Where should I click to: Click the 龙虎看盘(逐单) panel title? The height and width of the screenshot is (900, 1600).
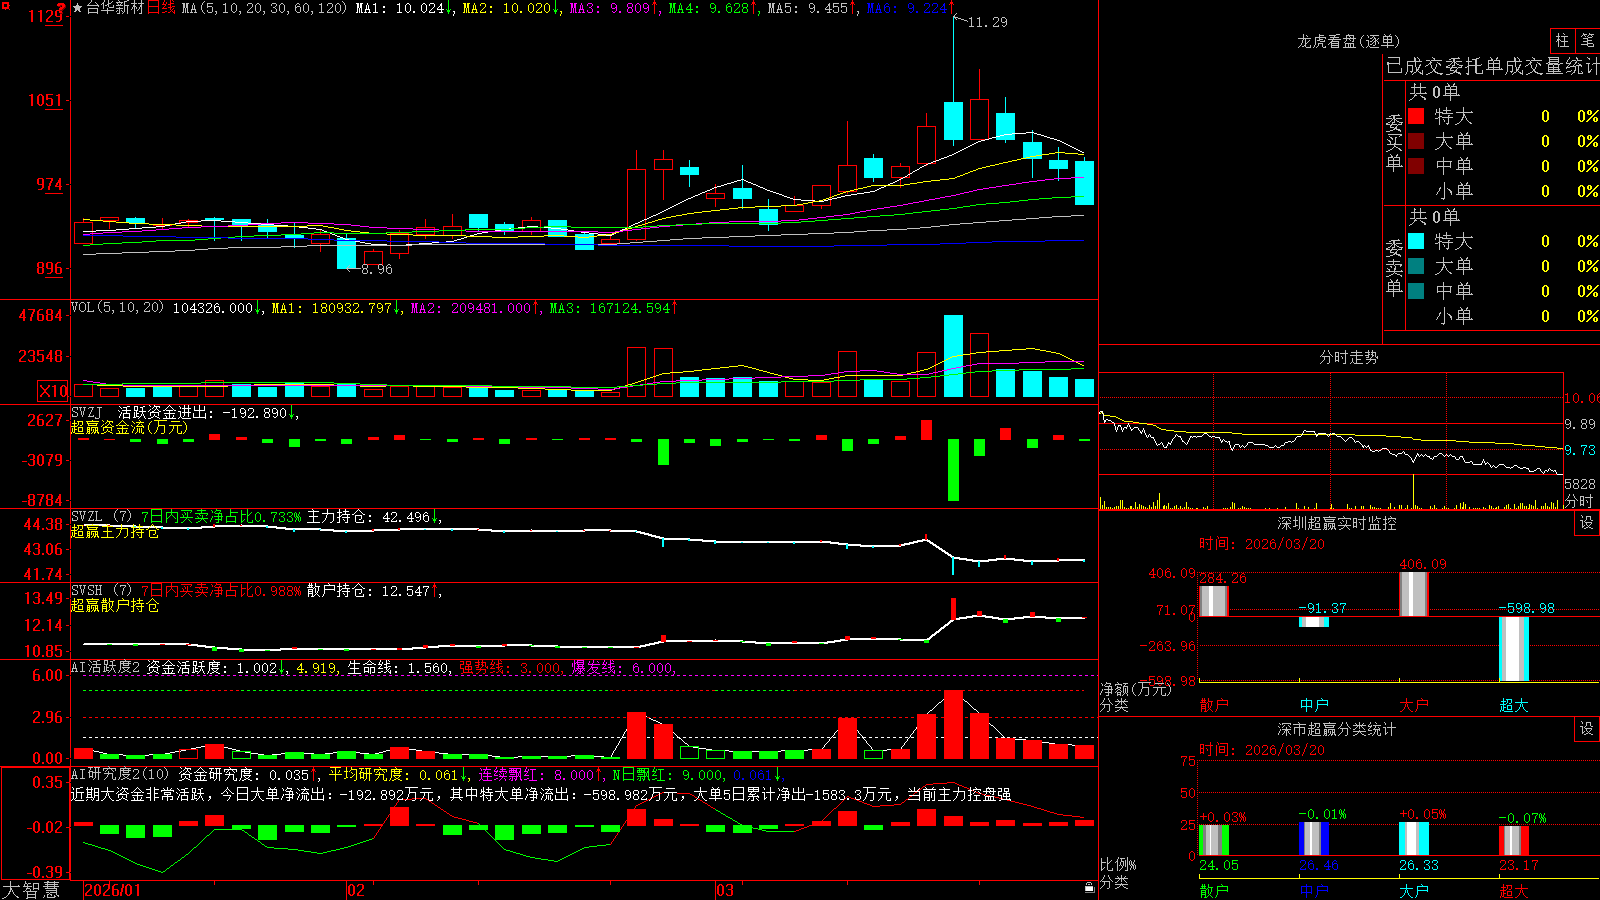coord(1348,41)
